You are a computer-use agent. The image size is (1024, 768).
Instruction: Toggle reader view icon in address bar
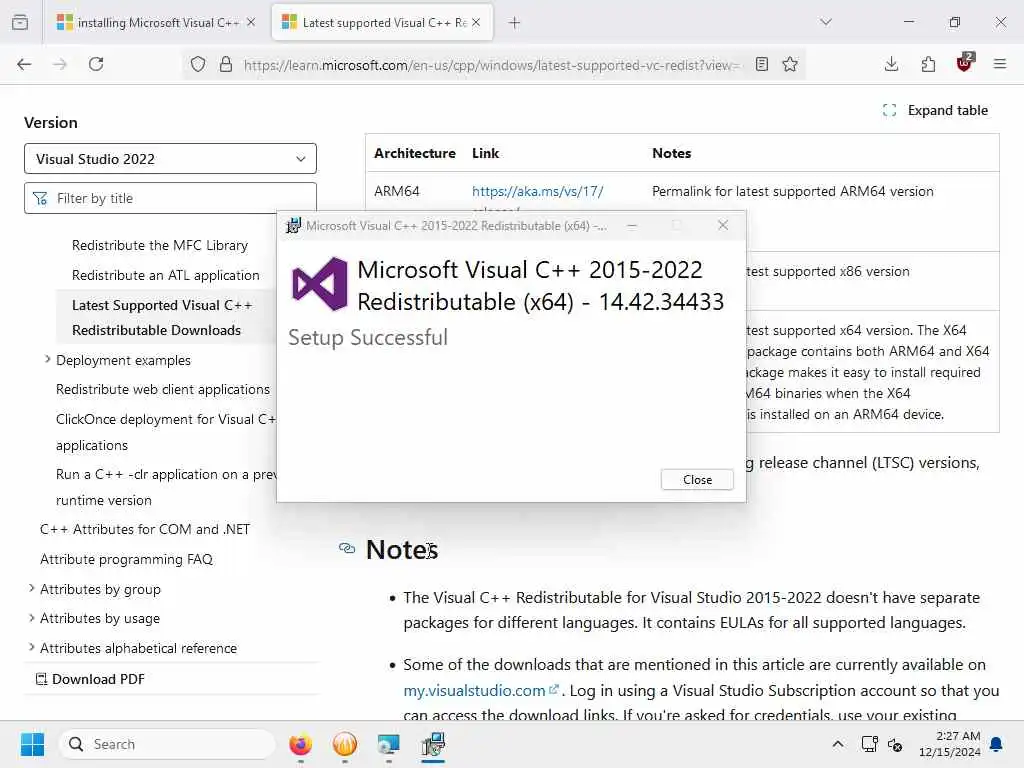[x=761, y=64]
